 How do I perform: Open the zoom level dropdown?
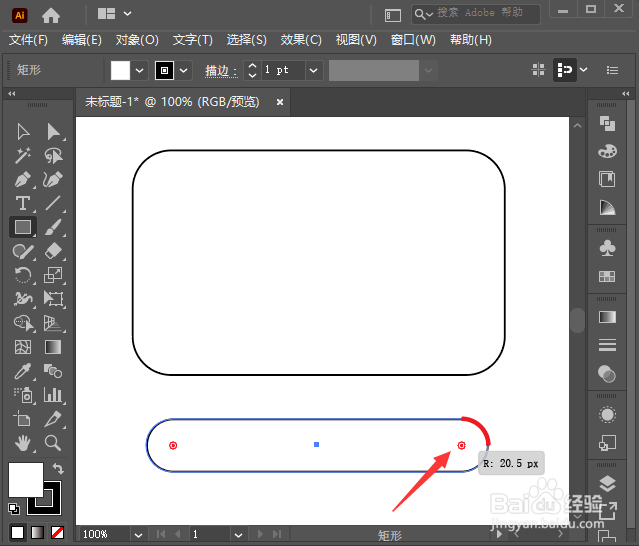(x=139, y=535)
